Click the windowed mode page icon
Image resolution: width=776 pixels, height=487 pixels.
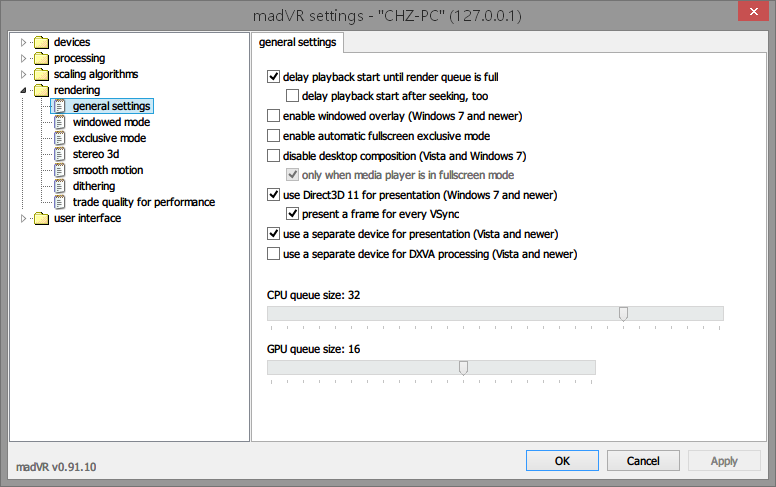[60, 122]
